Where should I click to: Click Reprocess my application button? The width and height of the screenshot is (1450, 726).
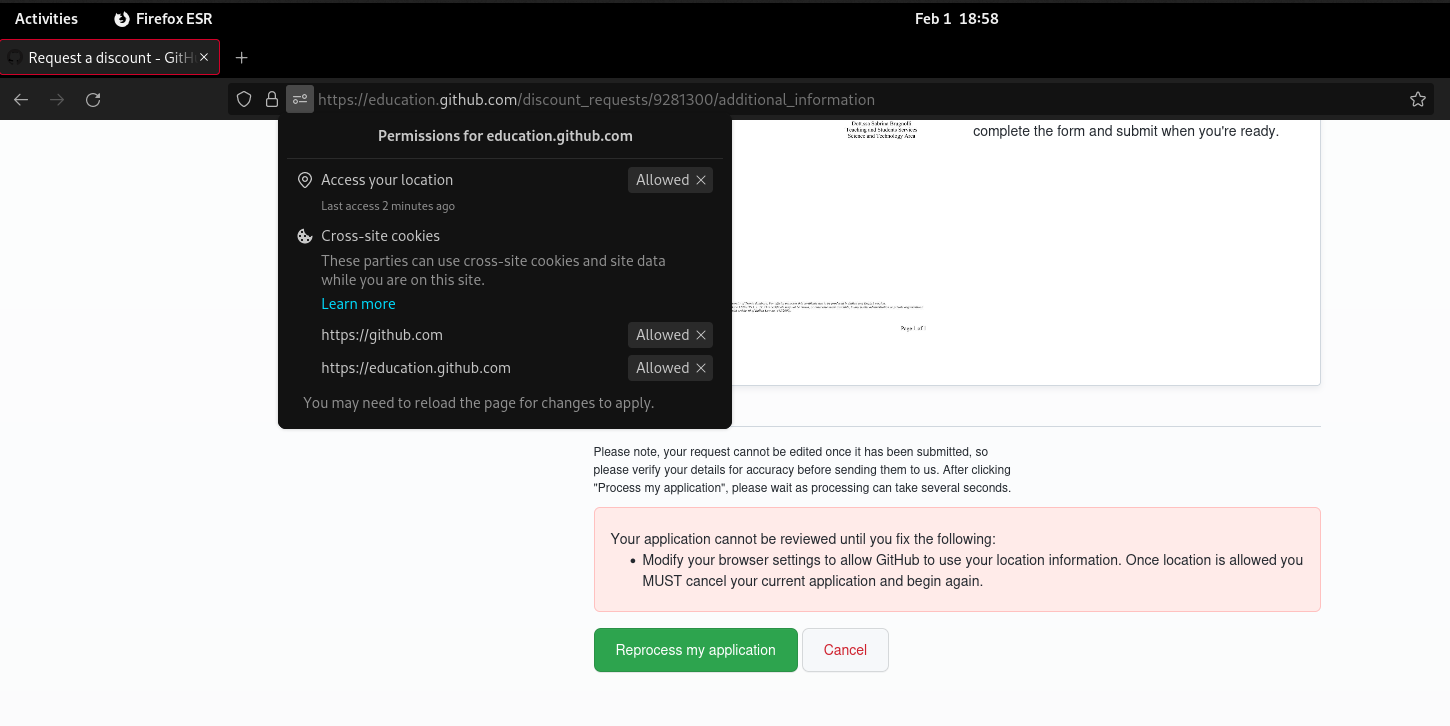(x=696, y=650)
